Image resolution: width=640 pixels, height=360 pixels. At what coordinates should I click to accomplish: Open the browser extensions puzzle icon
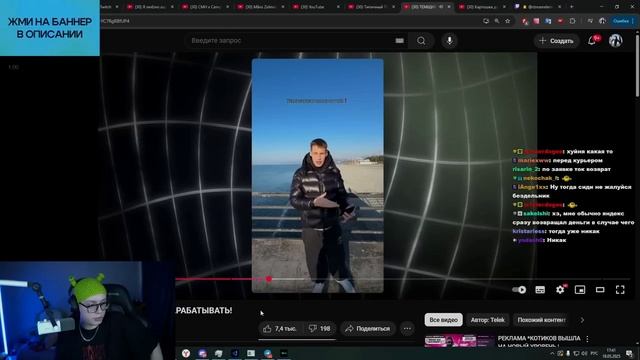pos(573,21)
